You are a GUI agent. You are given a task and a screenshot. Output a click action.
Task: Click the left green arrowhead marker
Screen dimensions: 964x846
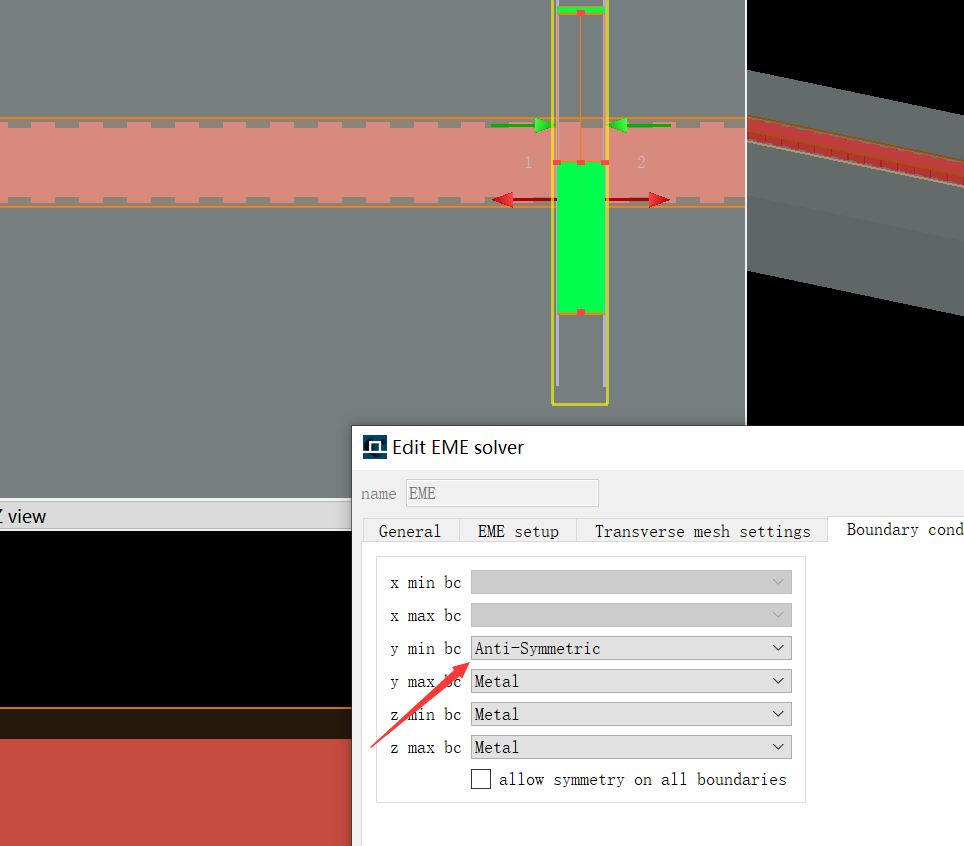[x=543, y=125]
